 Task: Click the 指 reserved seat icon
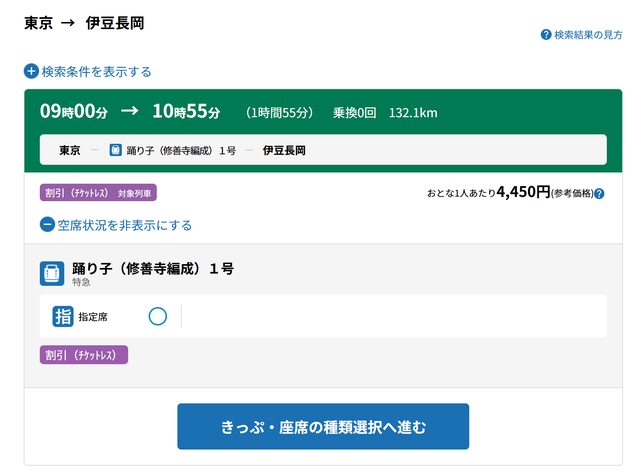(x=62, y=316)
